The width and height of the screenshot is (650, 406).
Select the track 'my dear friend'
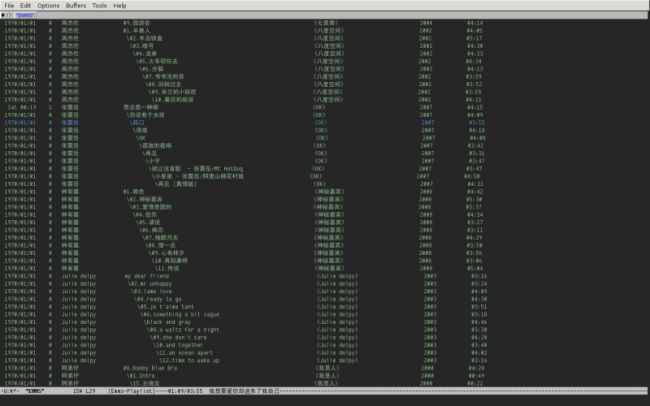[x=146, y=276]
